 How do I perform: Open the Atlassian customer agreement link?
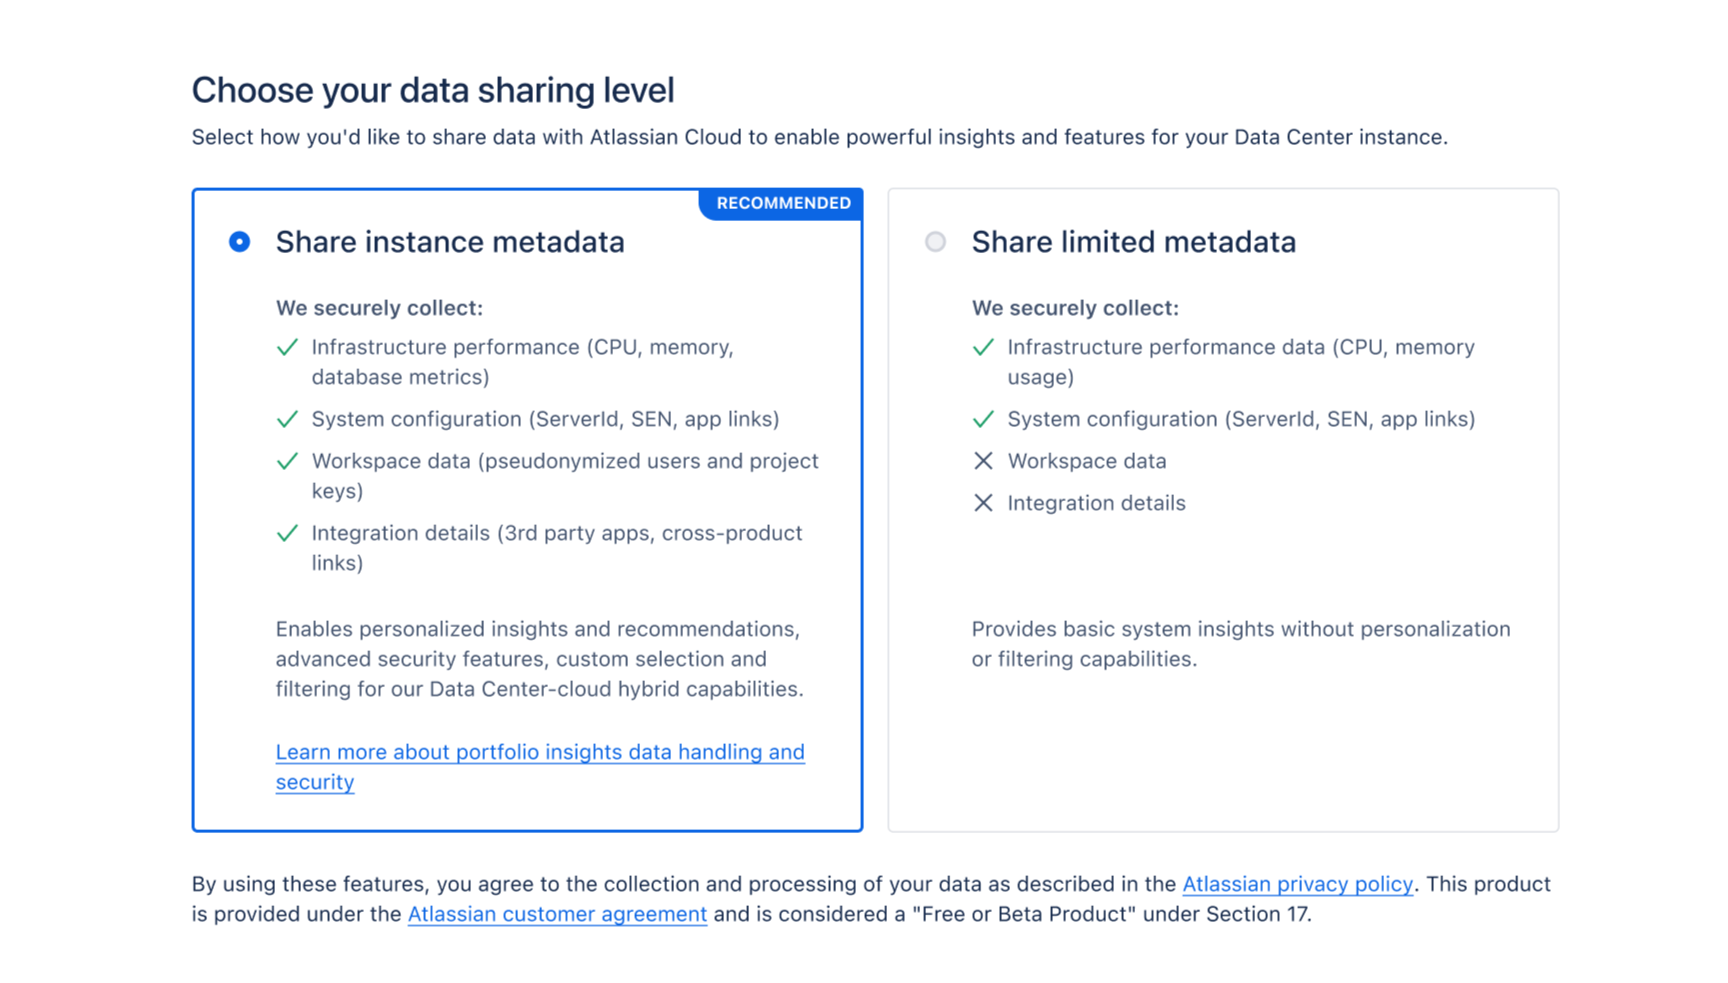[x=557, y=914]
